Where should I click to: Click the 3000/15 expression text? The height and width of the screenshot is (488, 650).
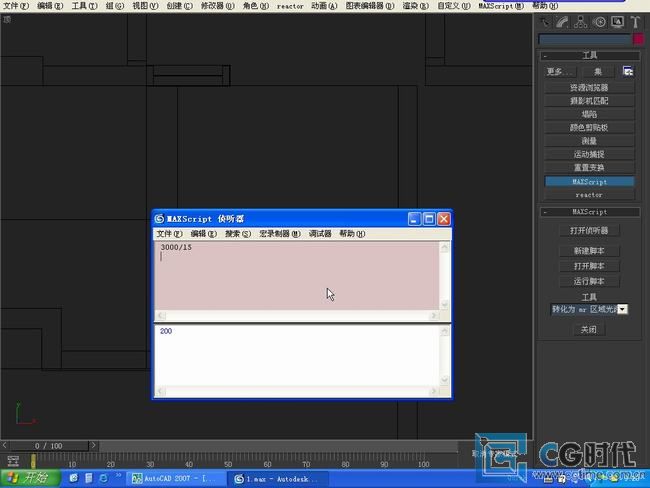click(176, 247)
